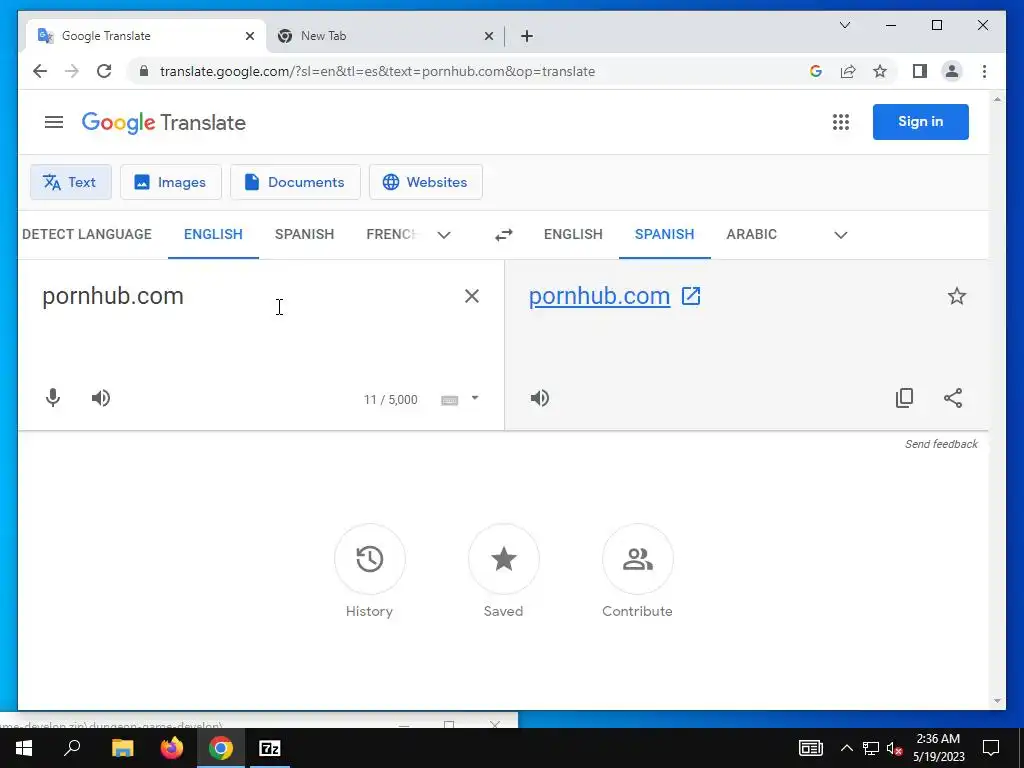Expand more target languages
The image size is (1024, 768).
tap(840, 235)
